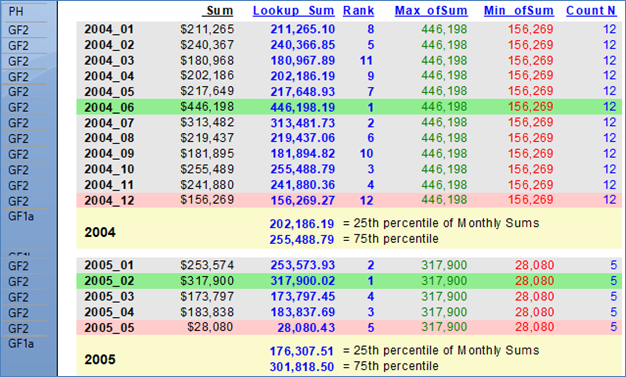
Task: Click the 2004_04 row label
Action: (109, 76)
